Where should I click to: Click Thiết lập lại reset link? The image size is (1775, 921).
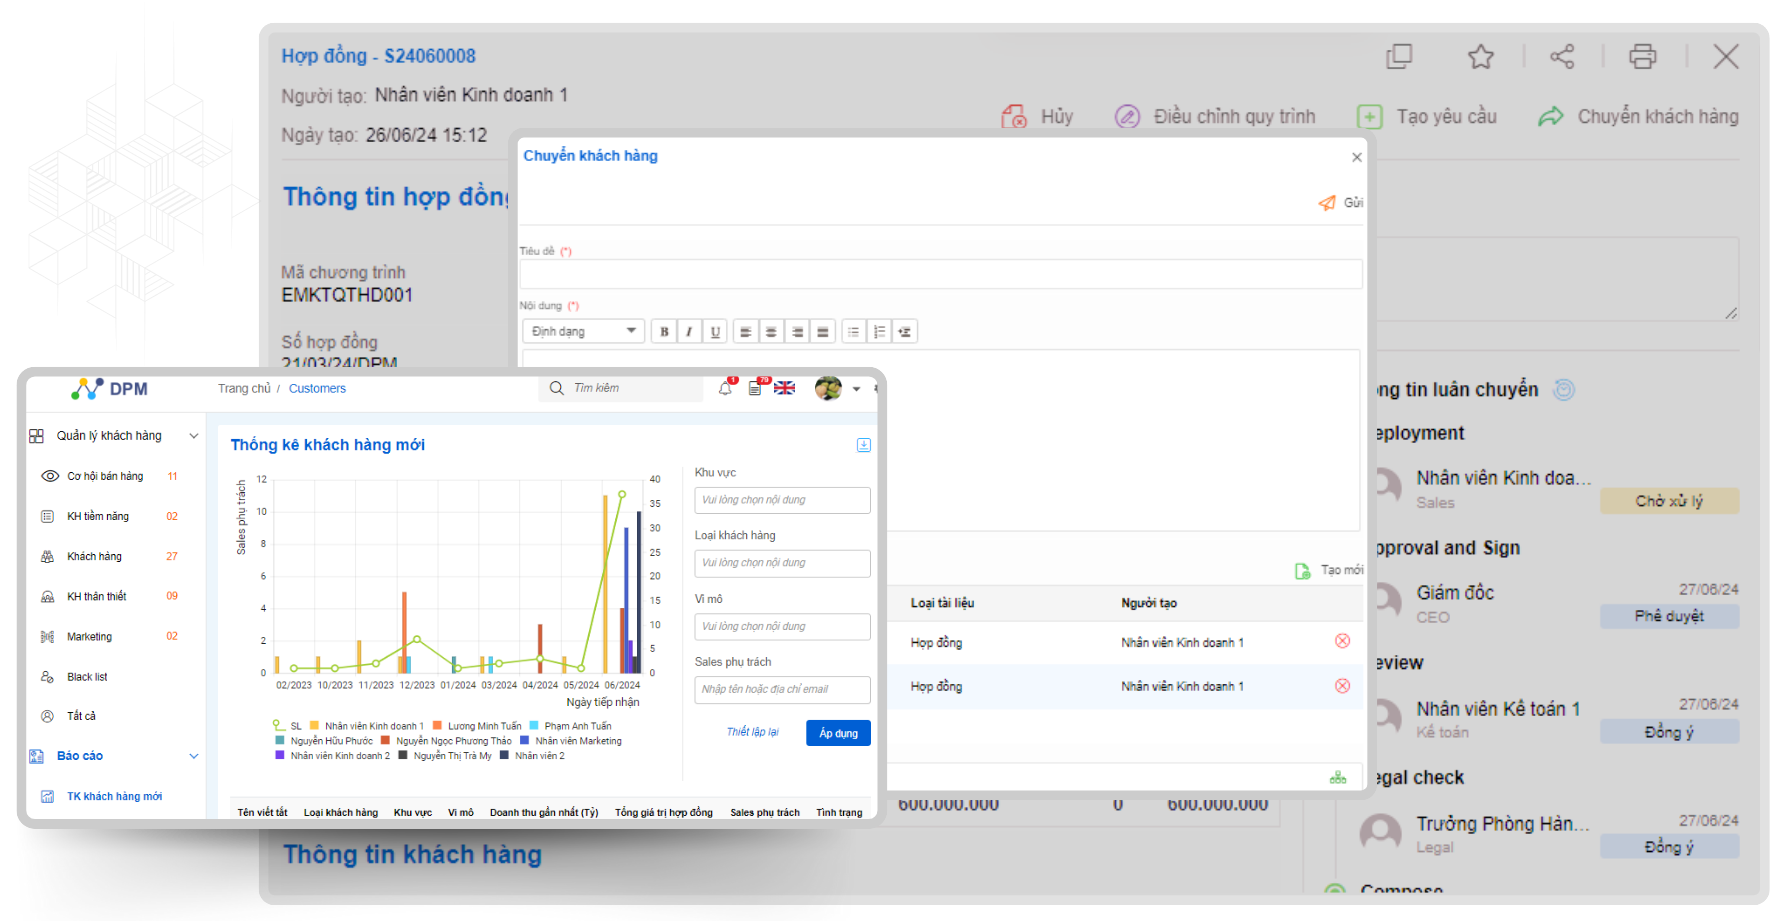pyautogui.click(x=753, y=733)
